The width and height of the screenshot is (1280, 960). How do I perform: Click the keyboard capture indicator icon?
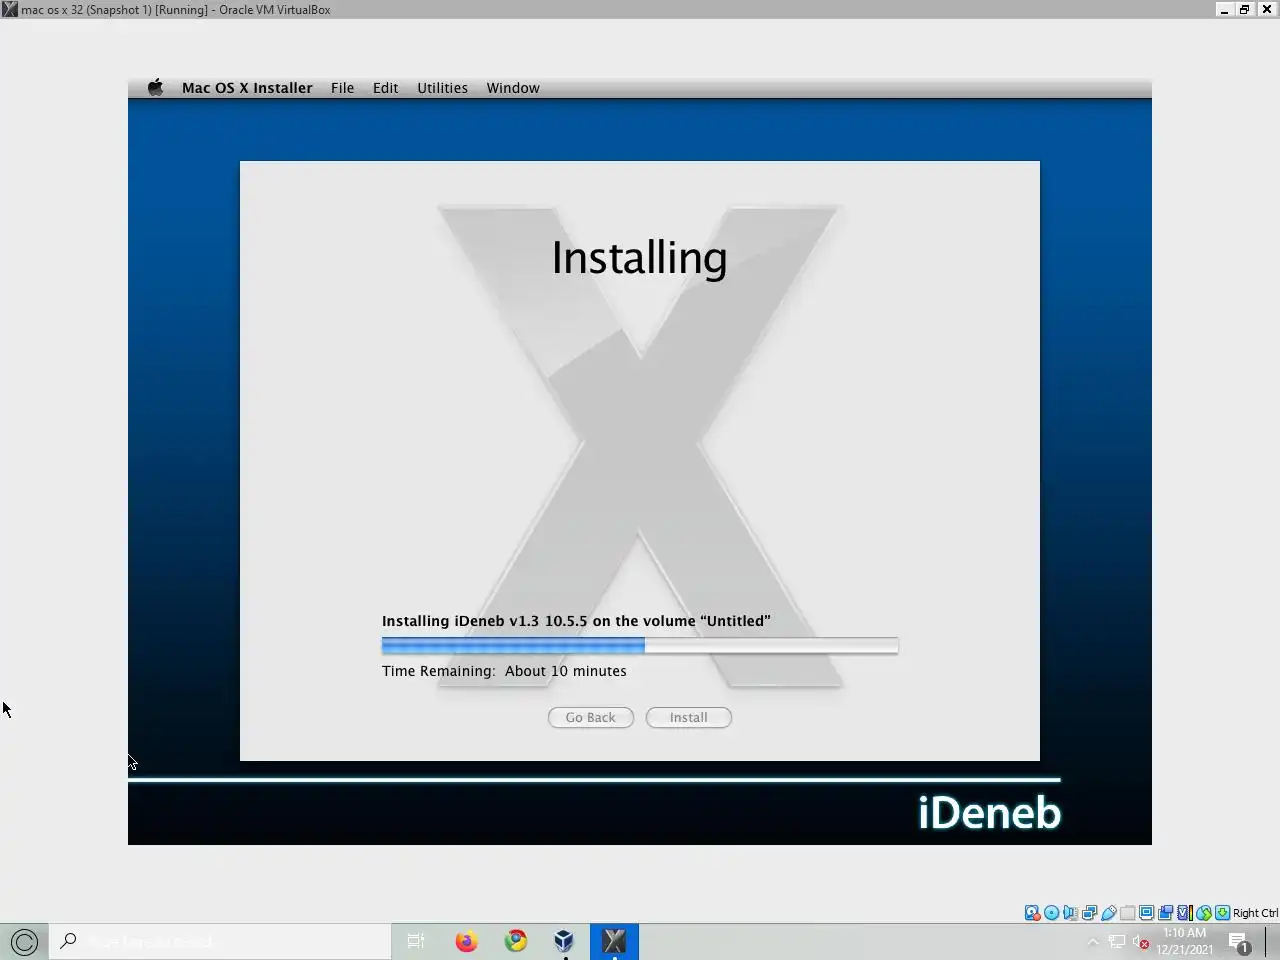click(x=1222, y=913)
